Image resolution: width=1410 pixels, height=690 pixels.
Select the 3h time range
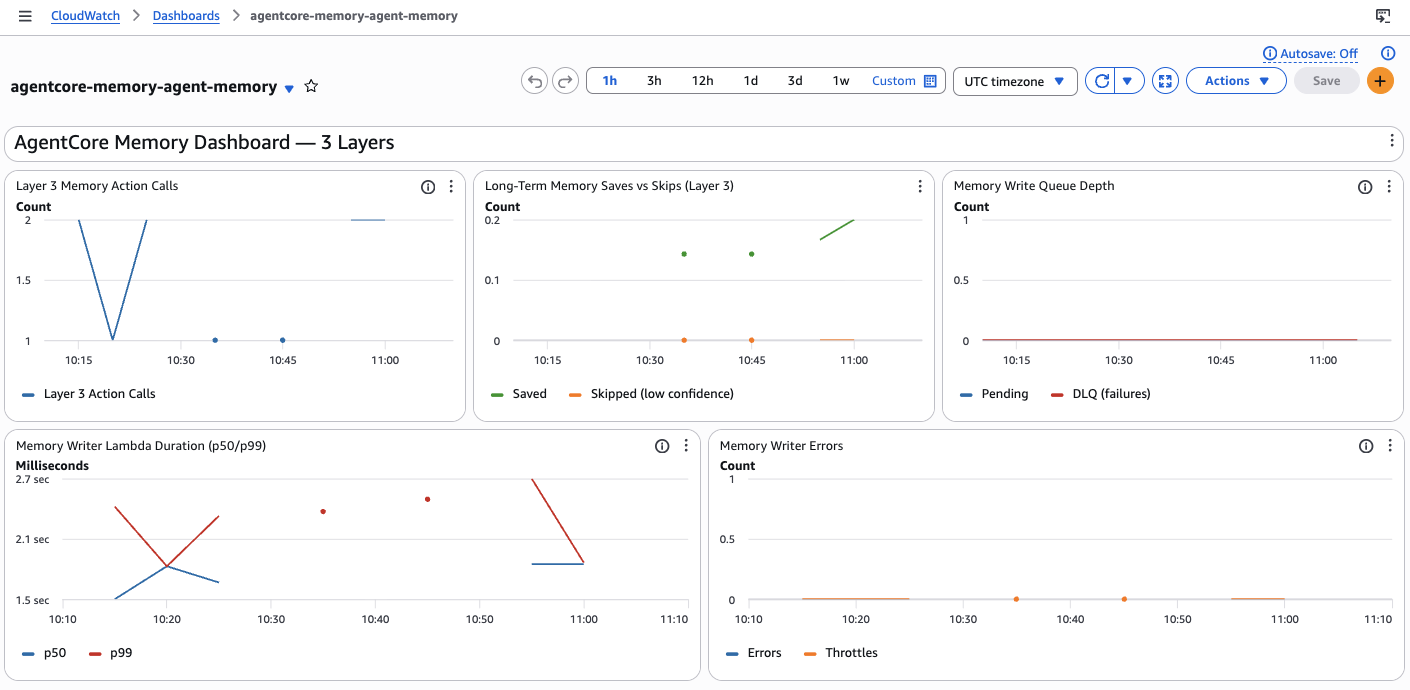[x=654, y=81]
